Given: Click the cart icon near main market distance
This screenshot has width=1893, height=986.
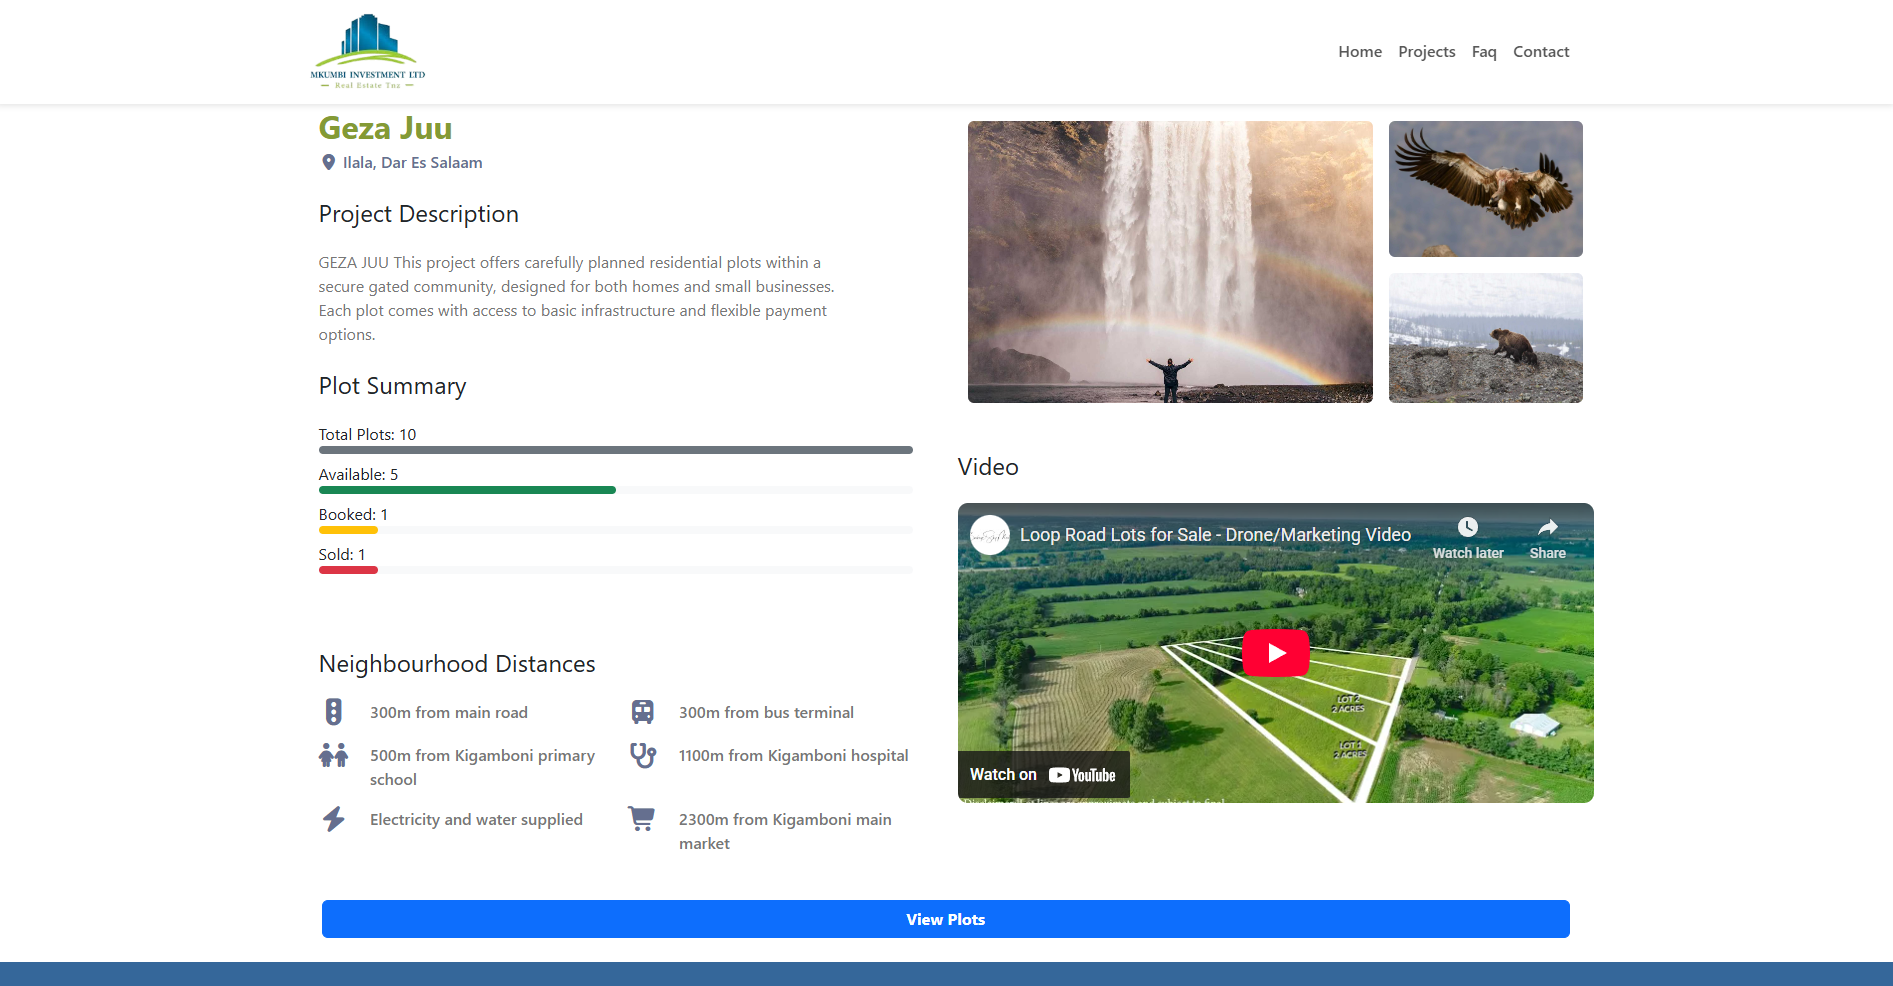Looking at the screenshot, I should tap(641, 819).
